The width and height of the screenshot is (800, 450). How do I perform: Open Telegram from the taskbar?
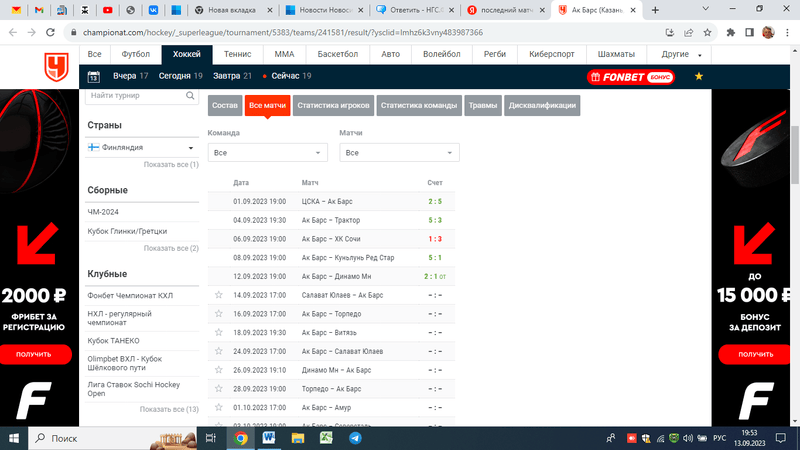(355, 438)
